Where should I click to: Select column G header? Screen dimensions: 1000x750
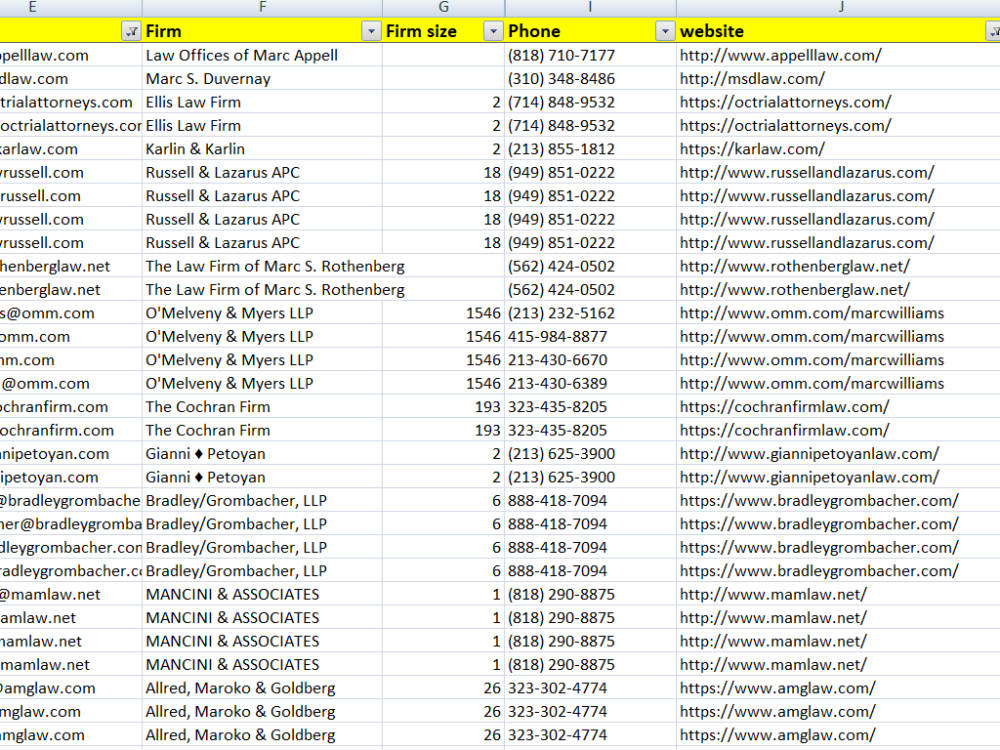(x=444, y=8)
